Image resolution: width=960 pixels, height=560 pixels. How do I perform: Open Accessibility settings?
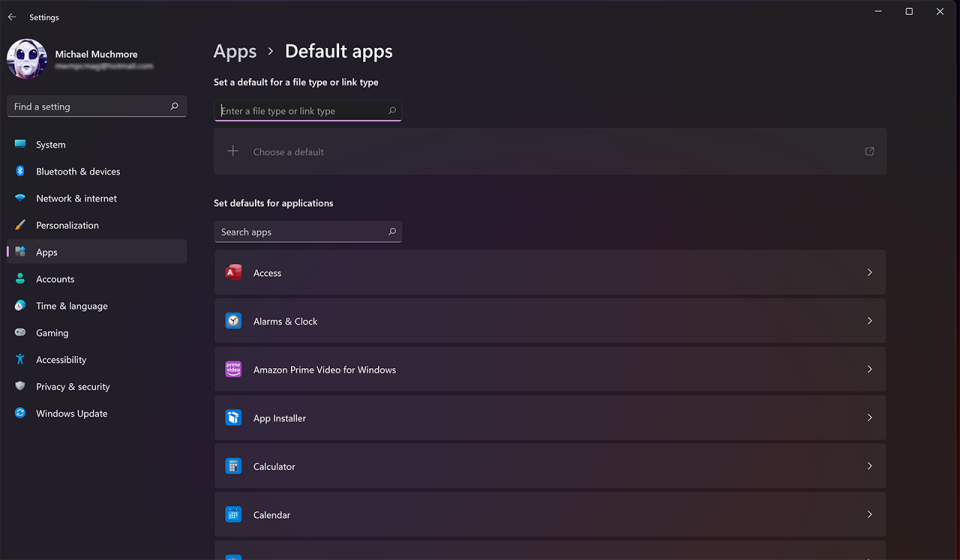pyautogui.click(x=97, y=360)
